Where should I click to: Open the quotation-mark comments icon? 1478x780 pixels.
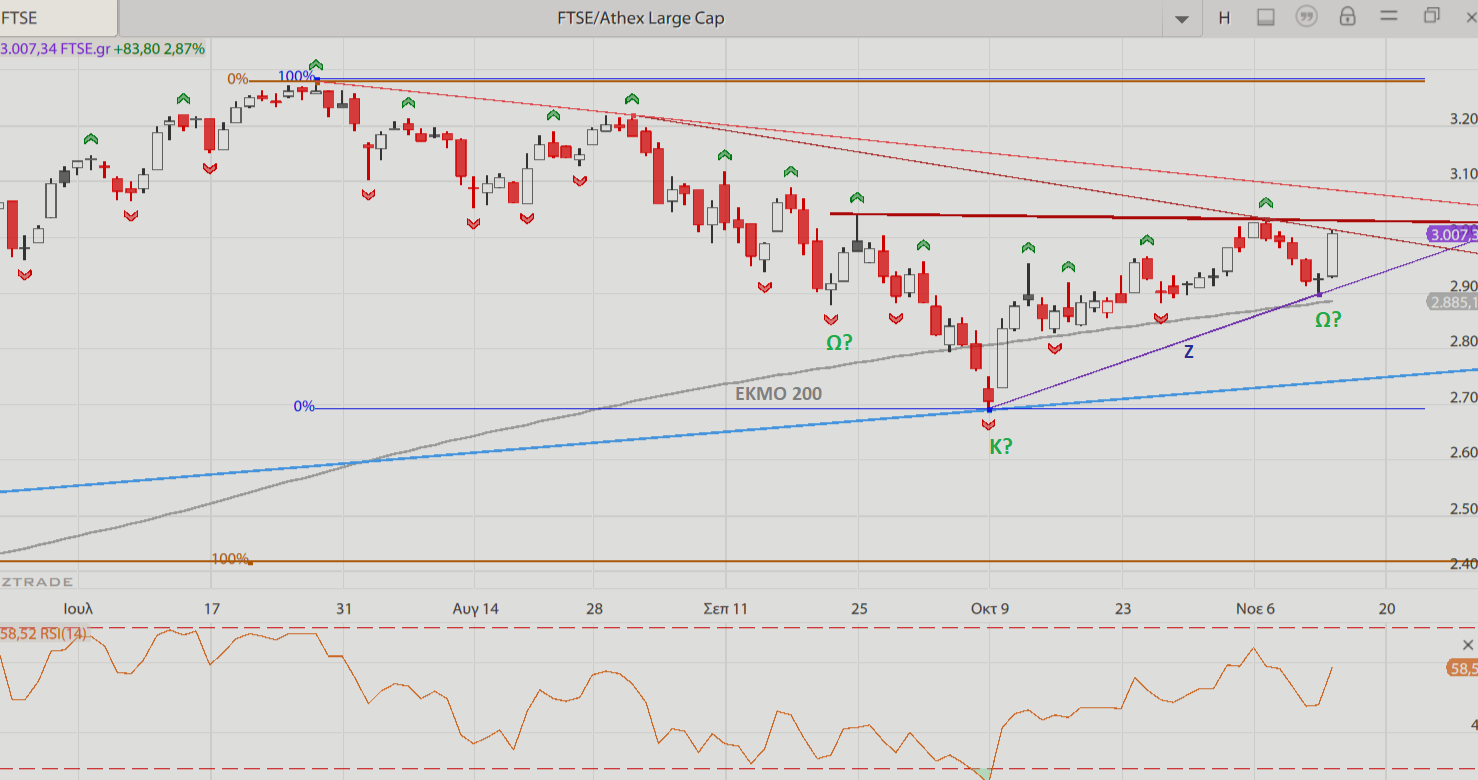(1306, 17)
